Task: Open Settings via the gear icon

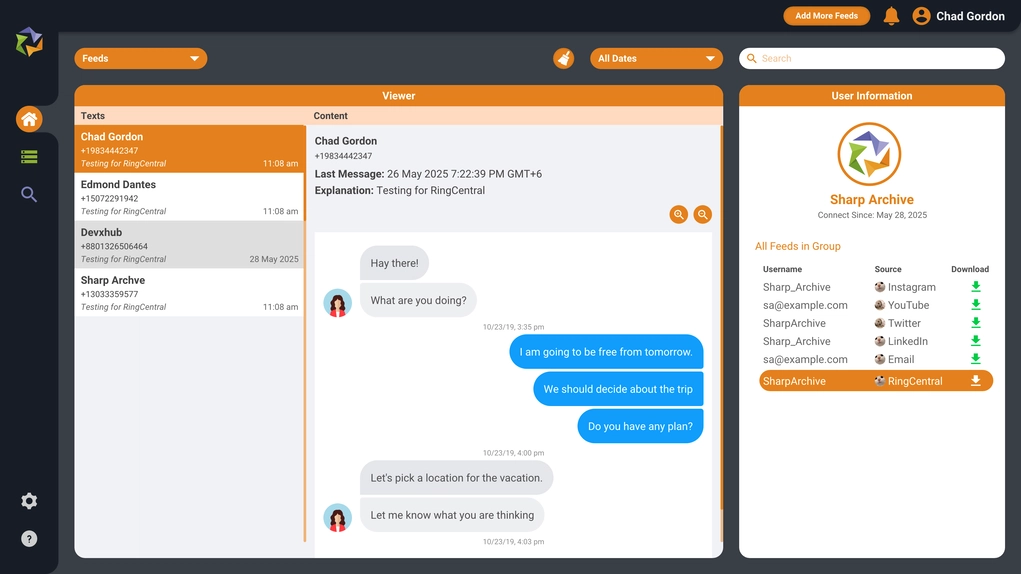Action: [29, 501]
